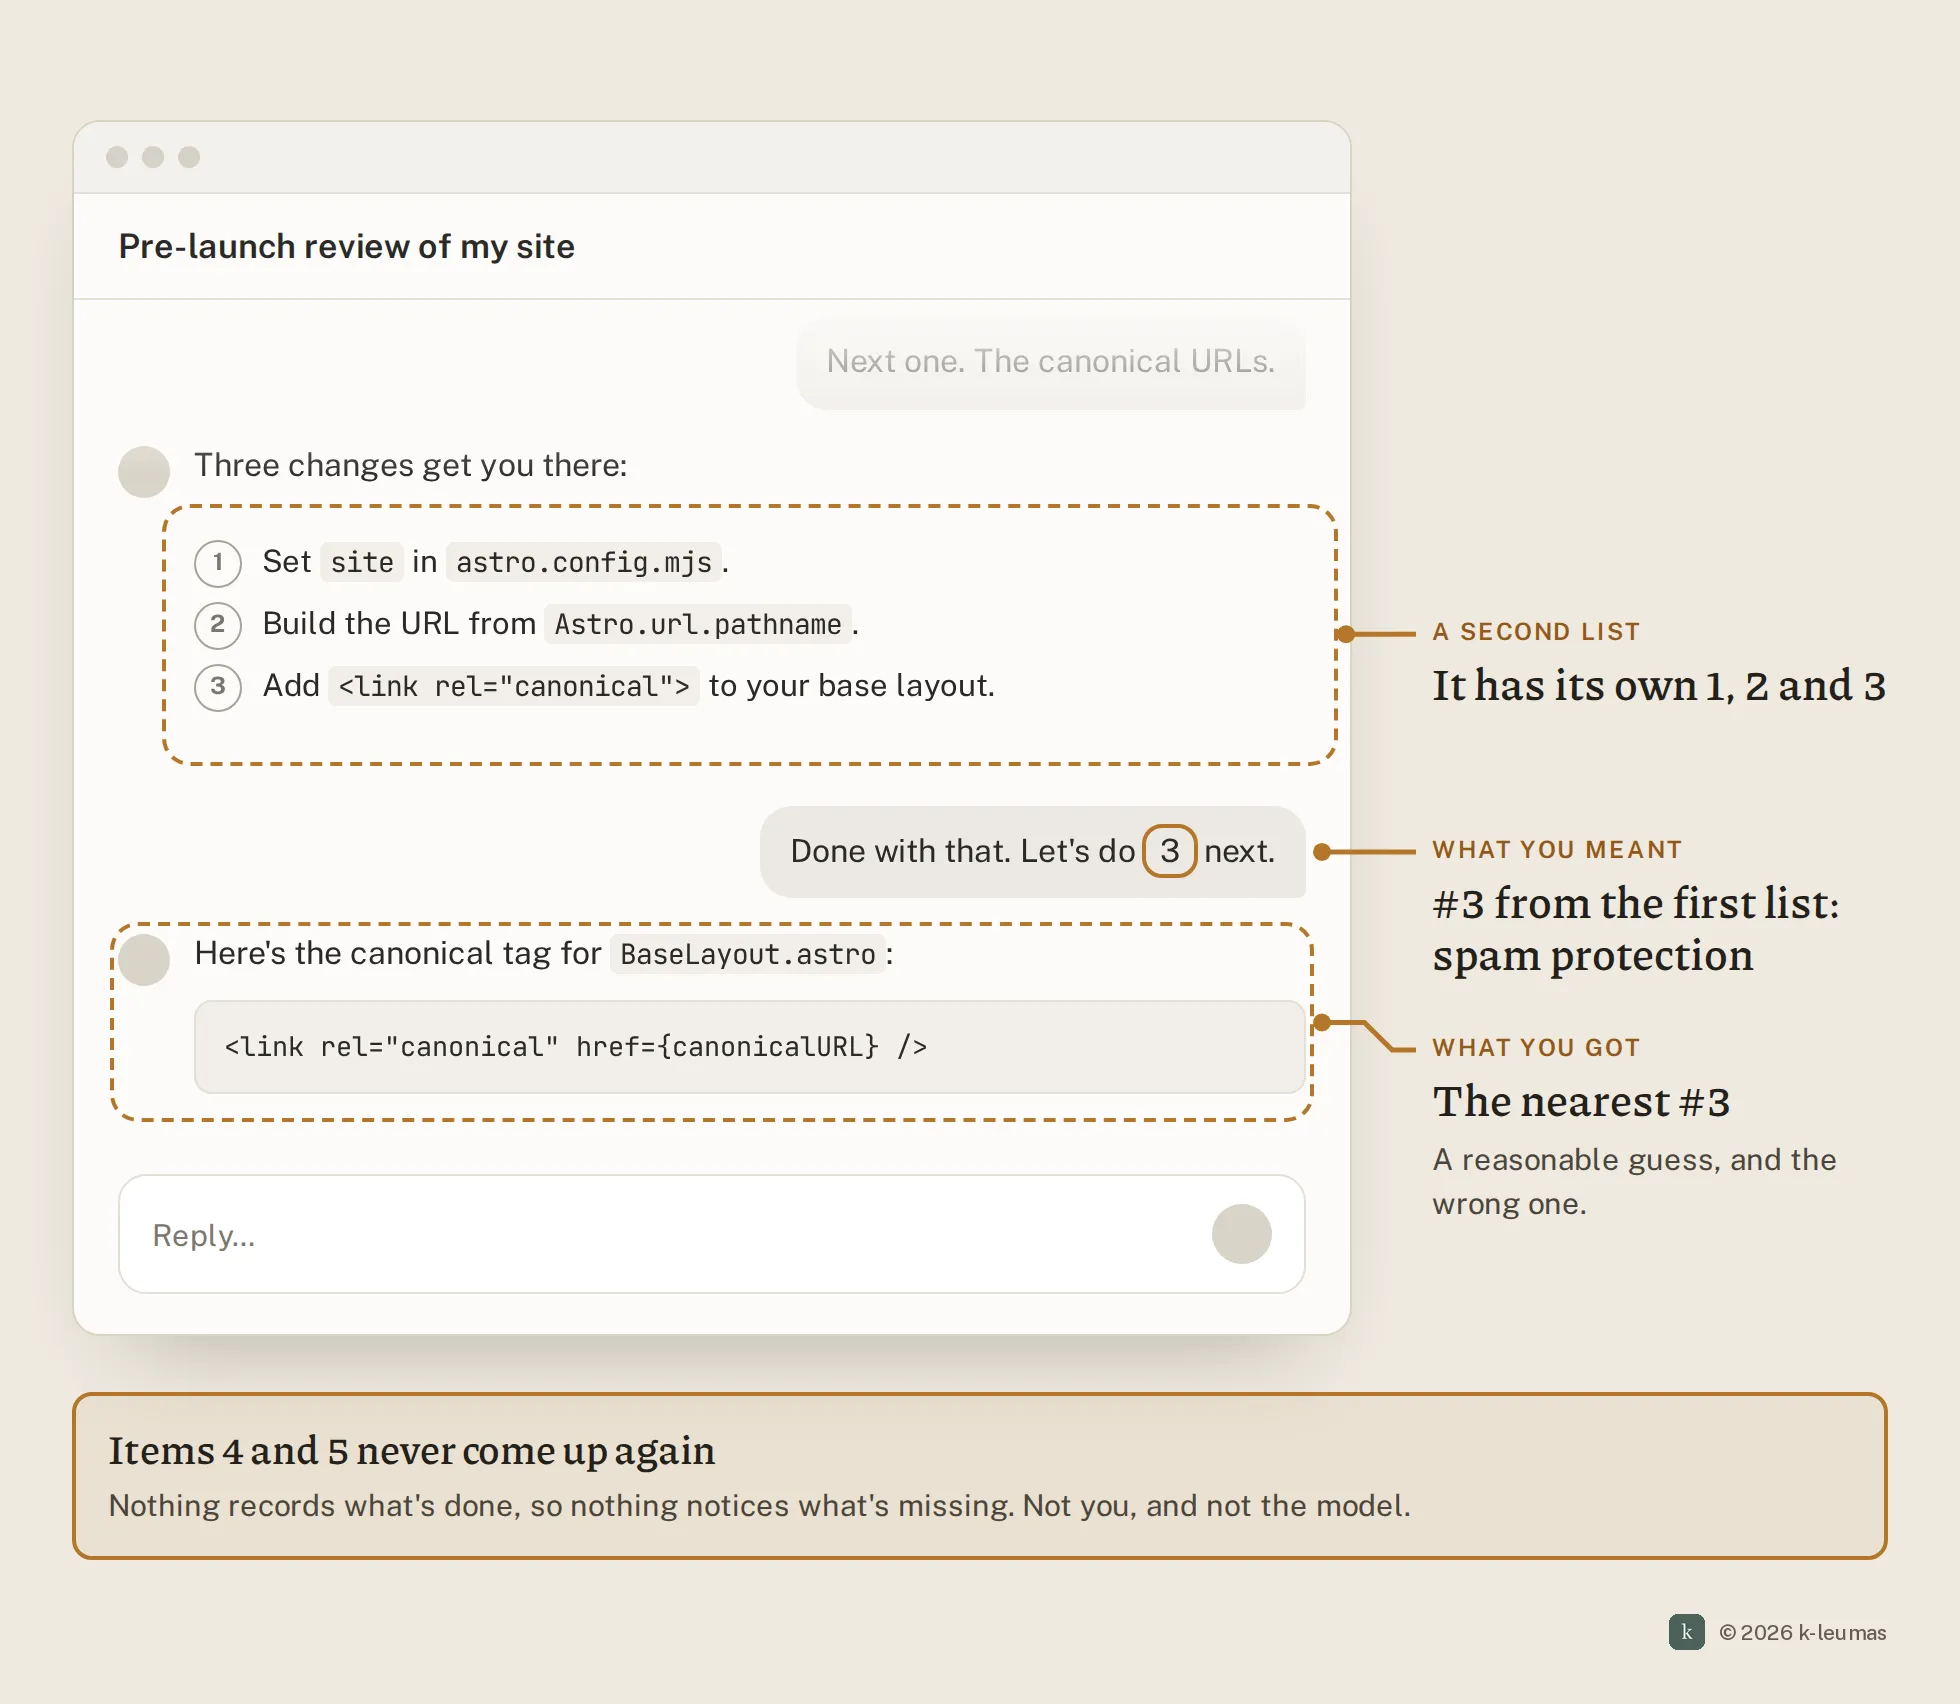
Task: Click the round send button in reply box
Action: pos(1241,1233)
